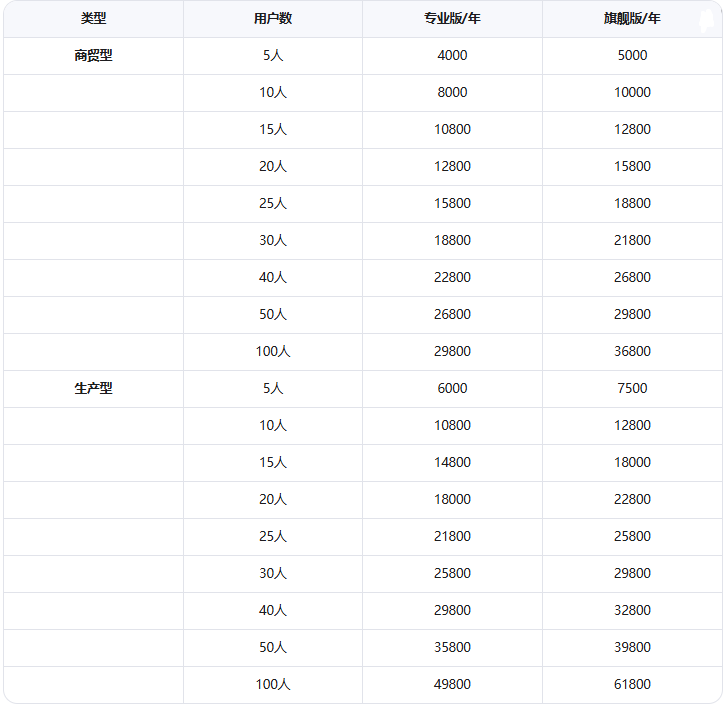This screenshot has width=725, height=704.
Task: Select the 6000 price cell
Action: tap(452, 388)
